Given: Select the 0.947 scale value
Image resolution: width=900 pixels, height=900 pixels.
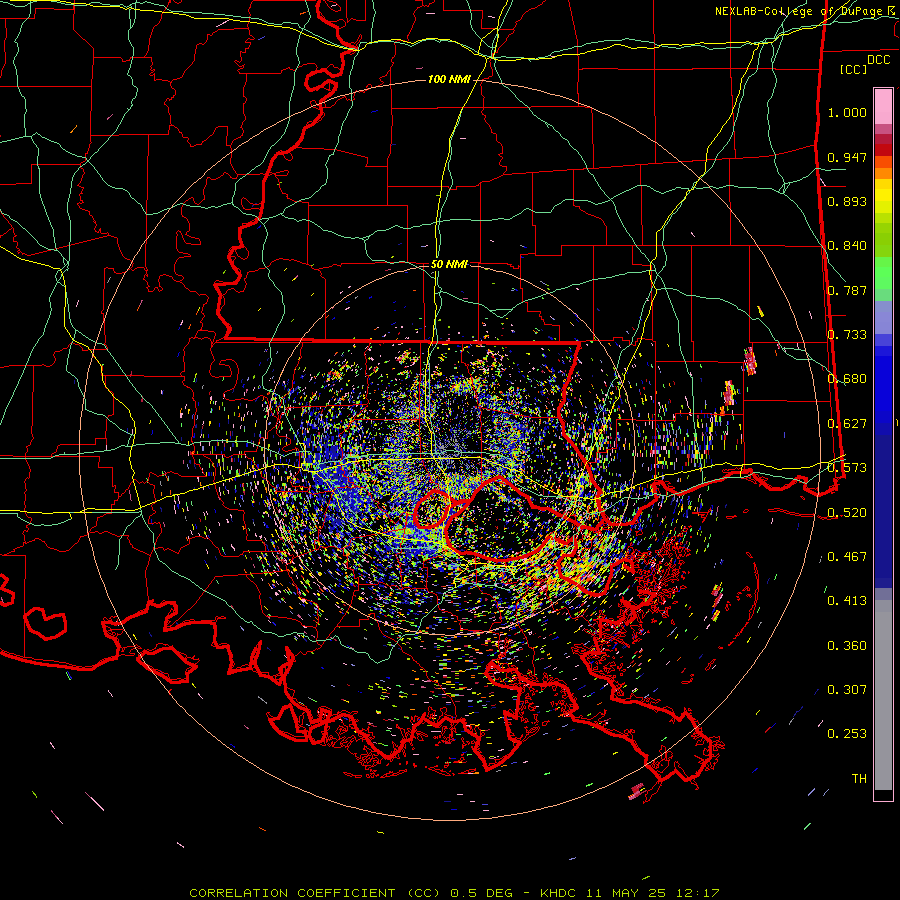Looking at the screenshot, I should click(x=847, y=157).
